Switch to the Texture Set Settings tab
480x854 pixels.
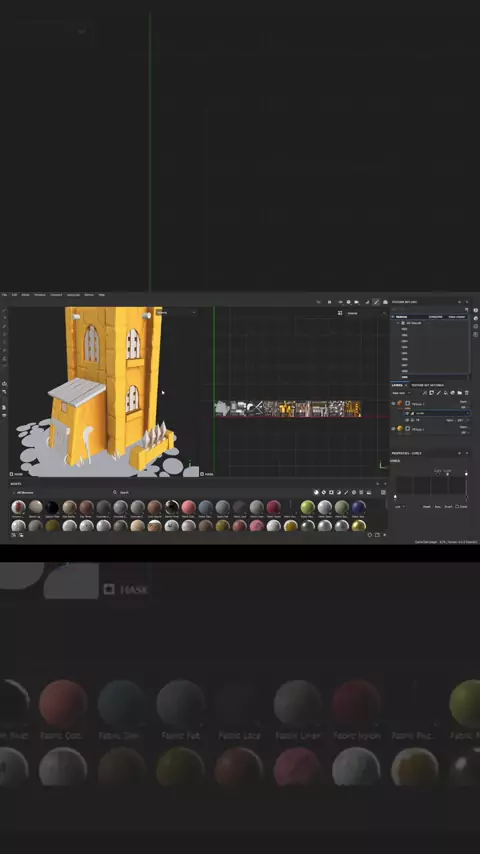tap(427, 385)
